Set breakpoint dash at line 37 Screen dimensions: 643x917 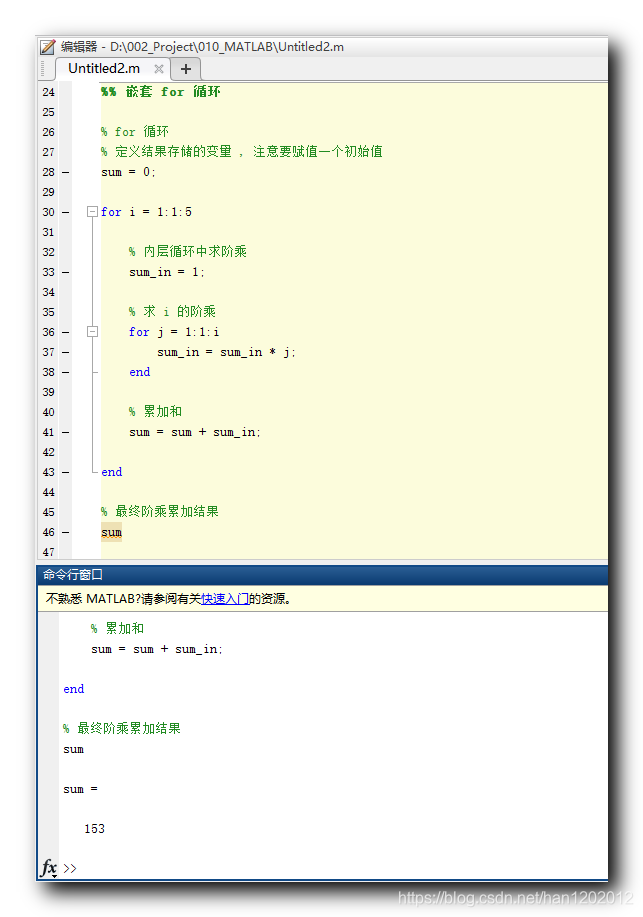tap(66, 352)
